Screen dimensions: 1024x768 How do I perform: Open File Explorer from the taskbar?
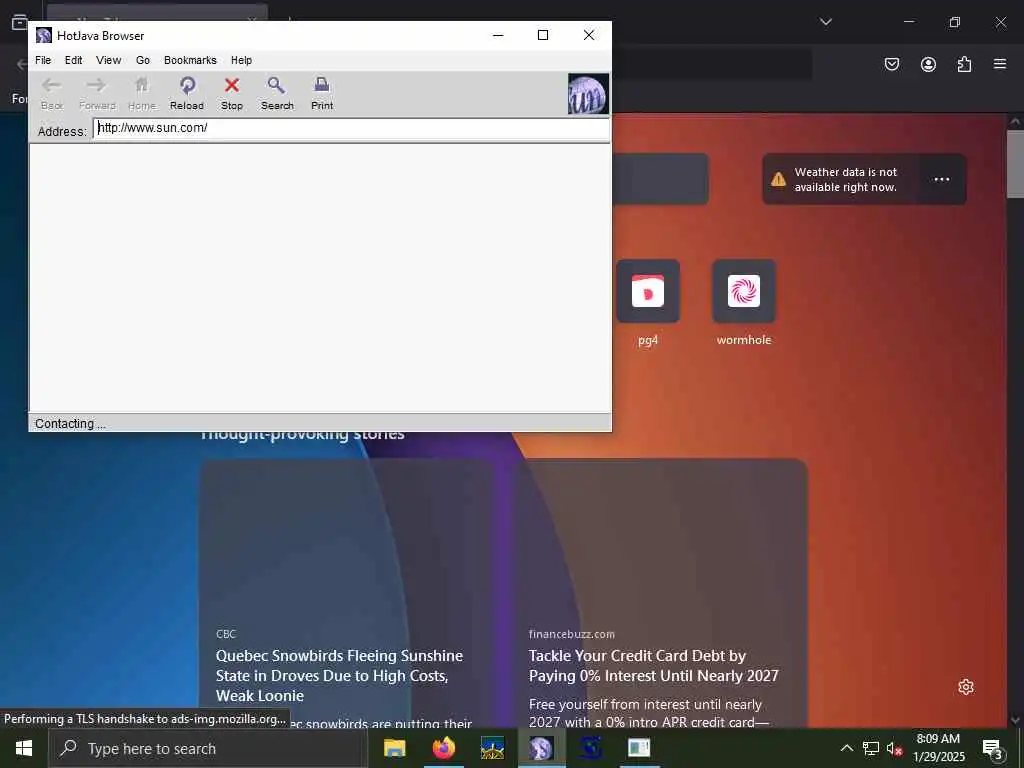[x=394, y=748]
